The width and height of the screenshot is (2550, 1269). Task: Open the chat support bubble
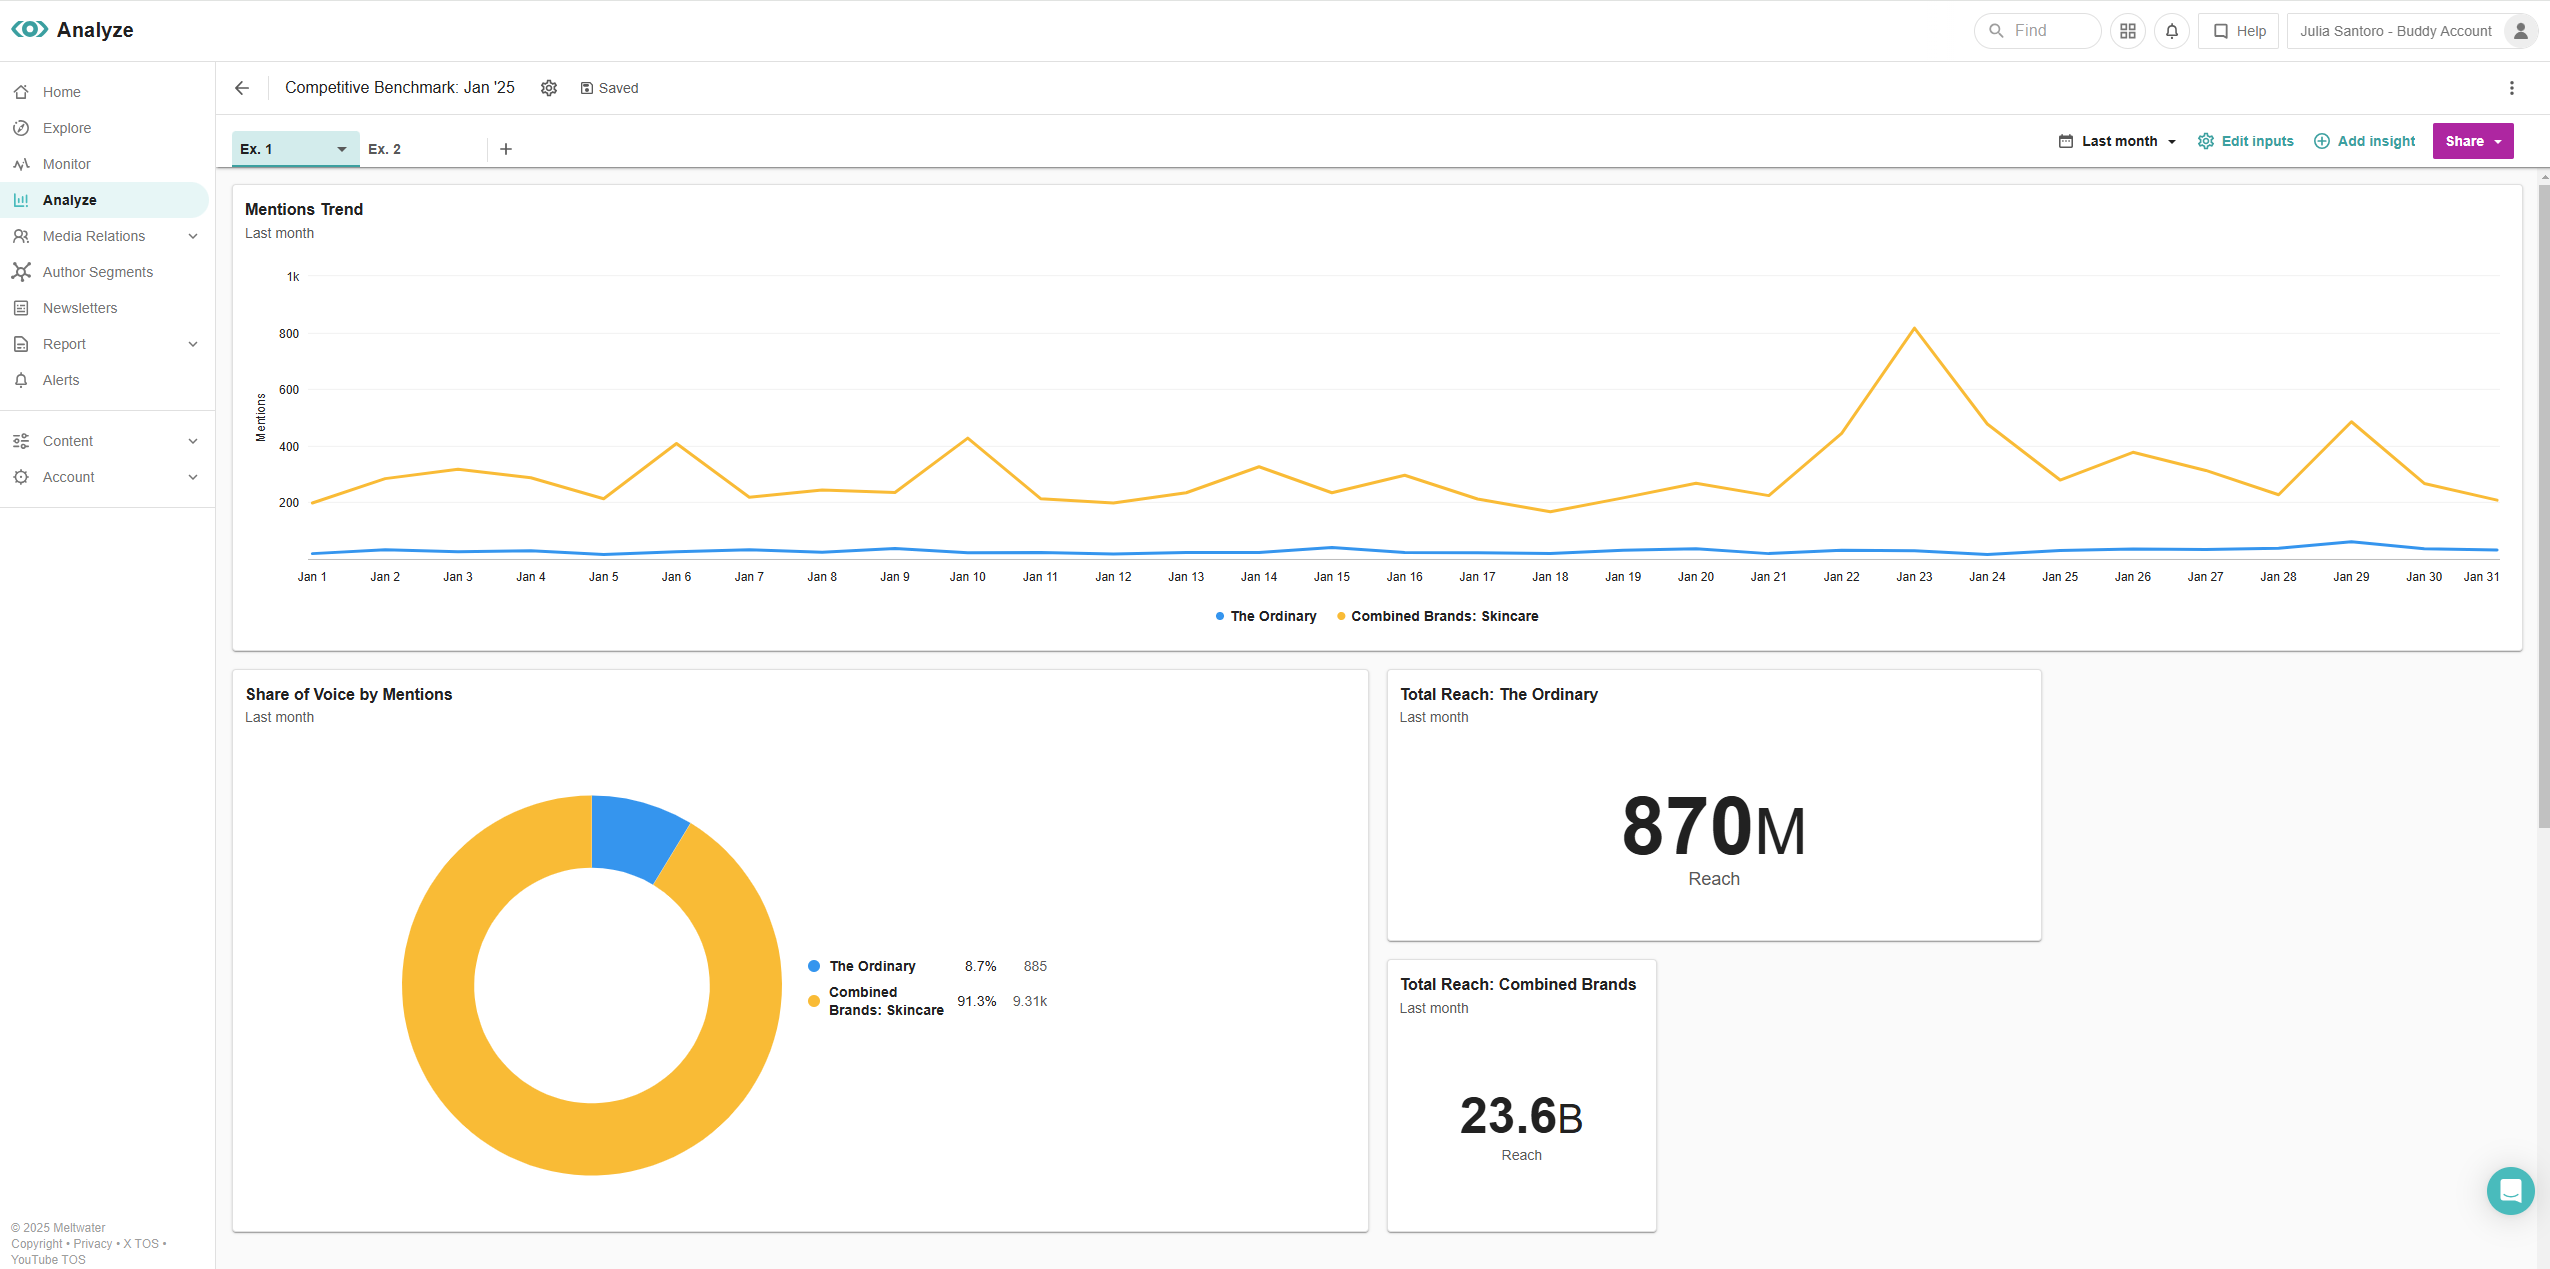click(2511, 1191)
